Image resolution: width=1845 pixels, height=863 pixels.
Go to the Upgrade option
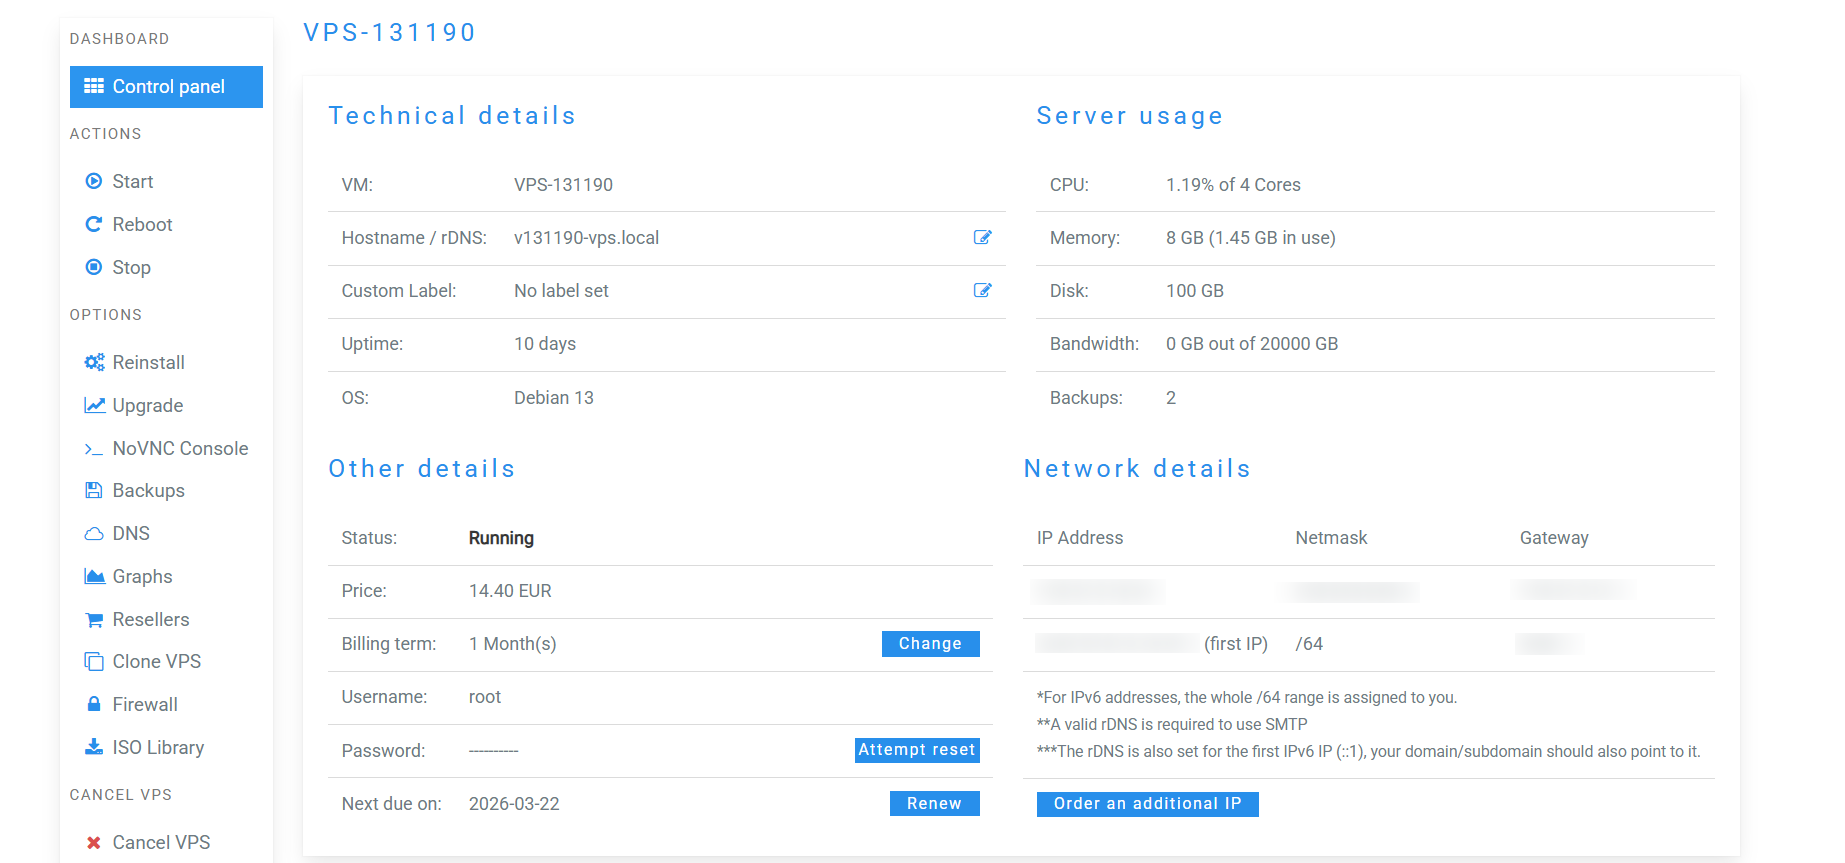147,405
